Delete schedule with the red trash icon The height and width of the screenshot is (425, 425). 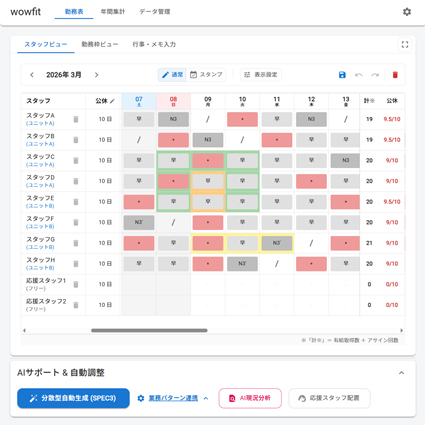[395, 75]
